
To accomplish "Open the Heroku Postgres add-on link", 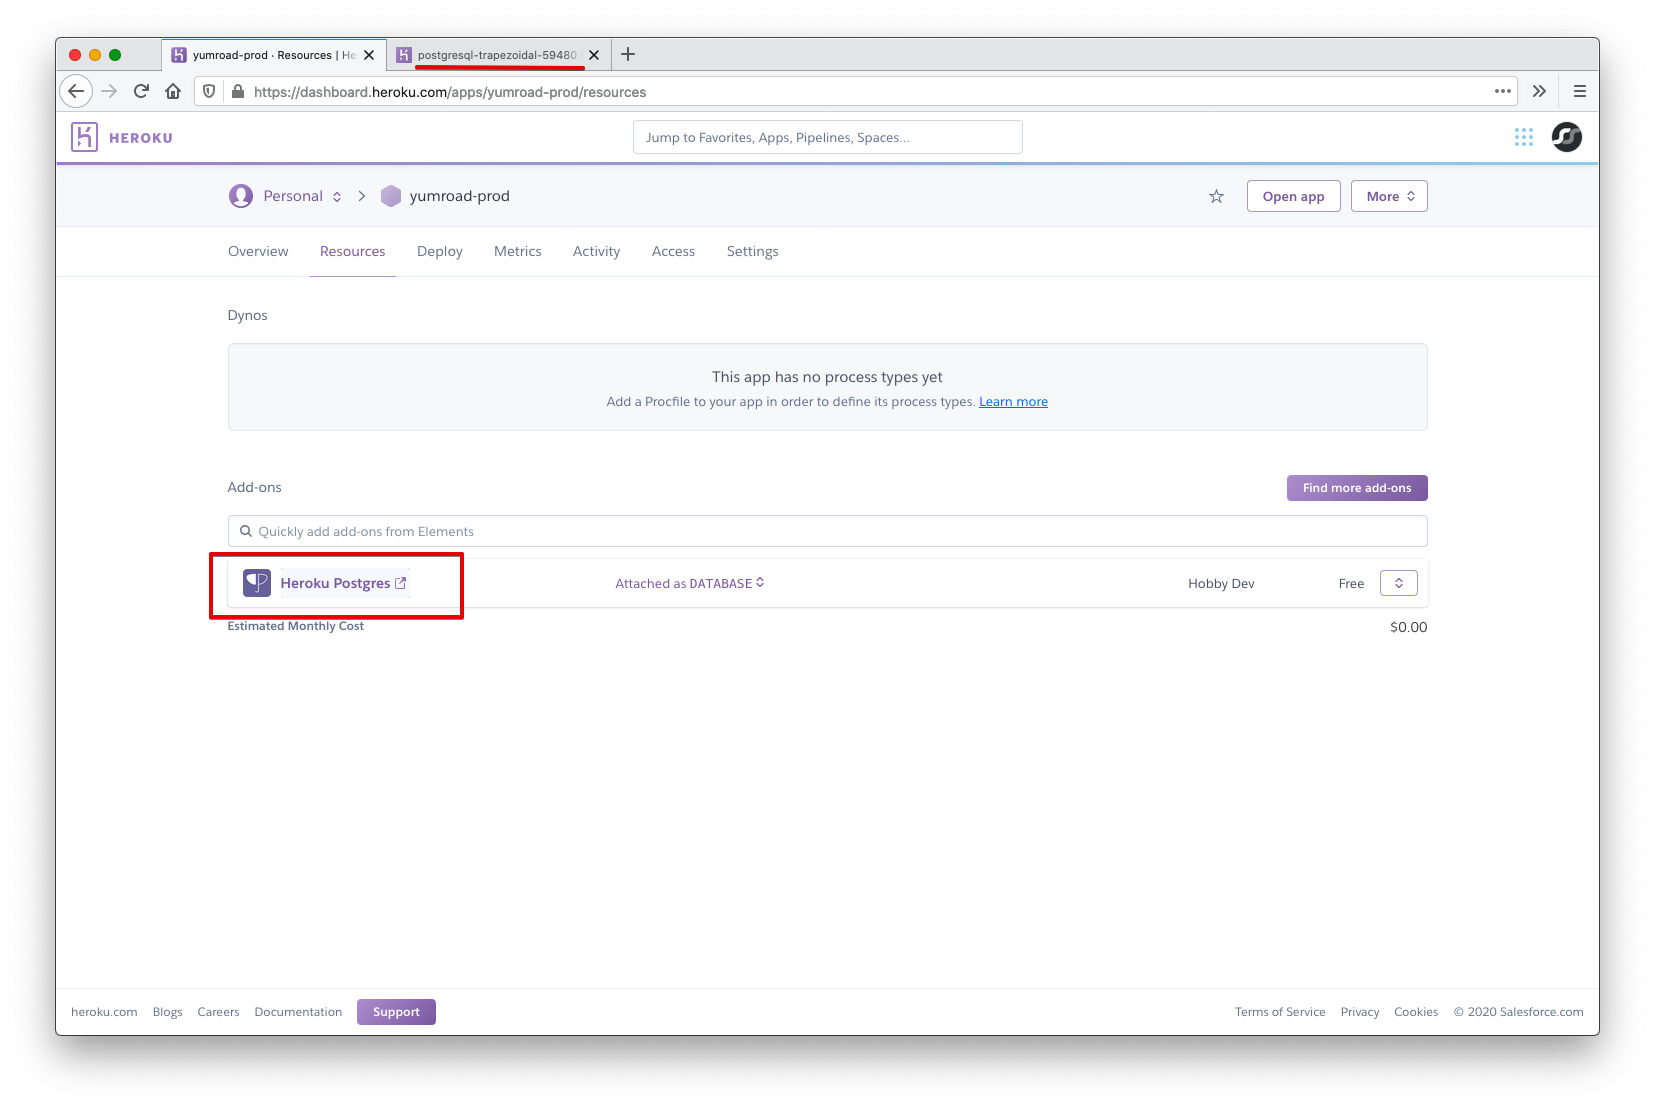I will coord(343,583).
